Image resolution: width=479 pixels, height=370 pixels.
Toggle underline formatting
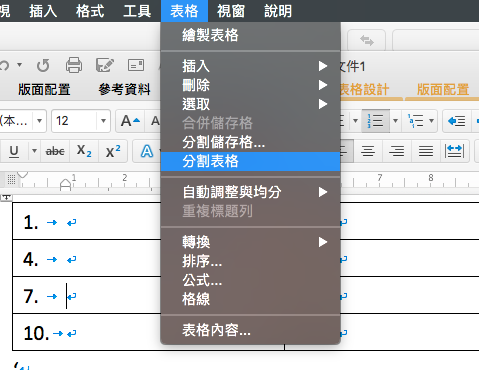pos(14,151)
